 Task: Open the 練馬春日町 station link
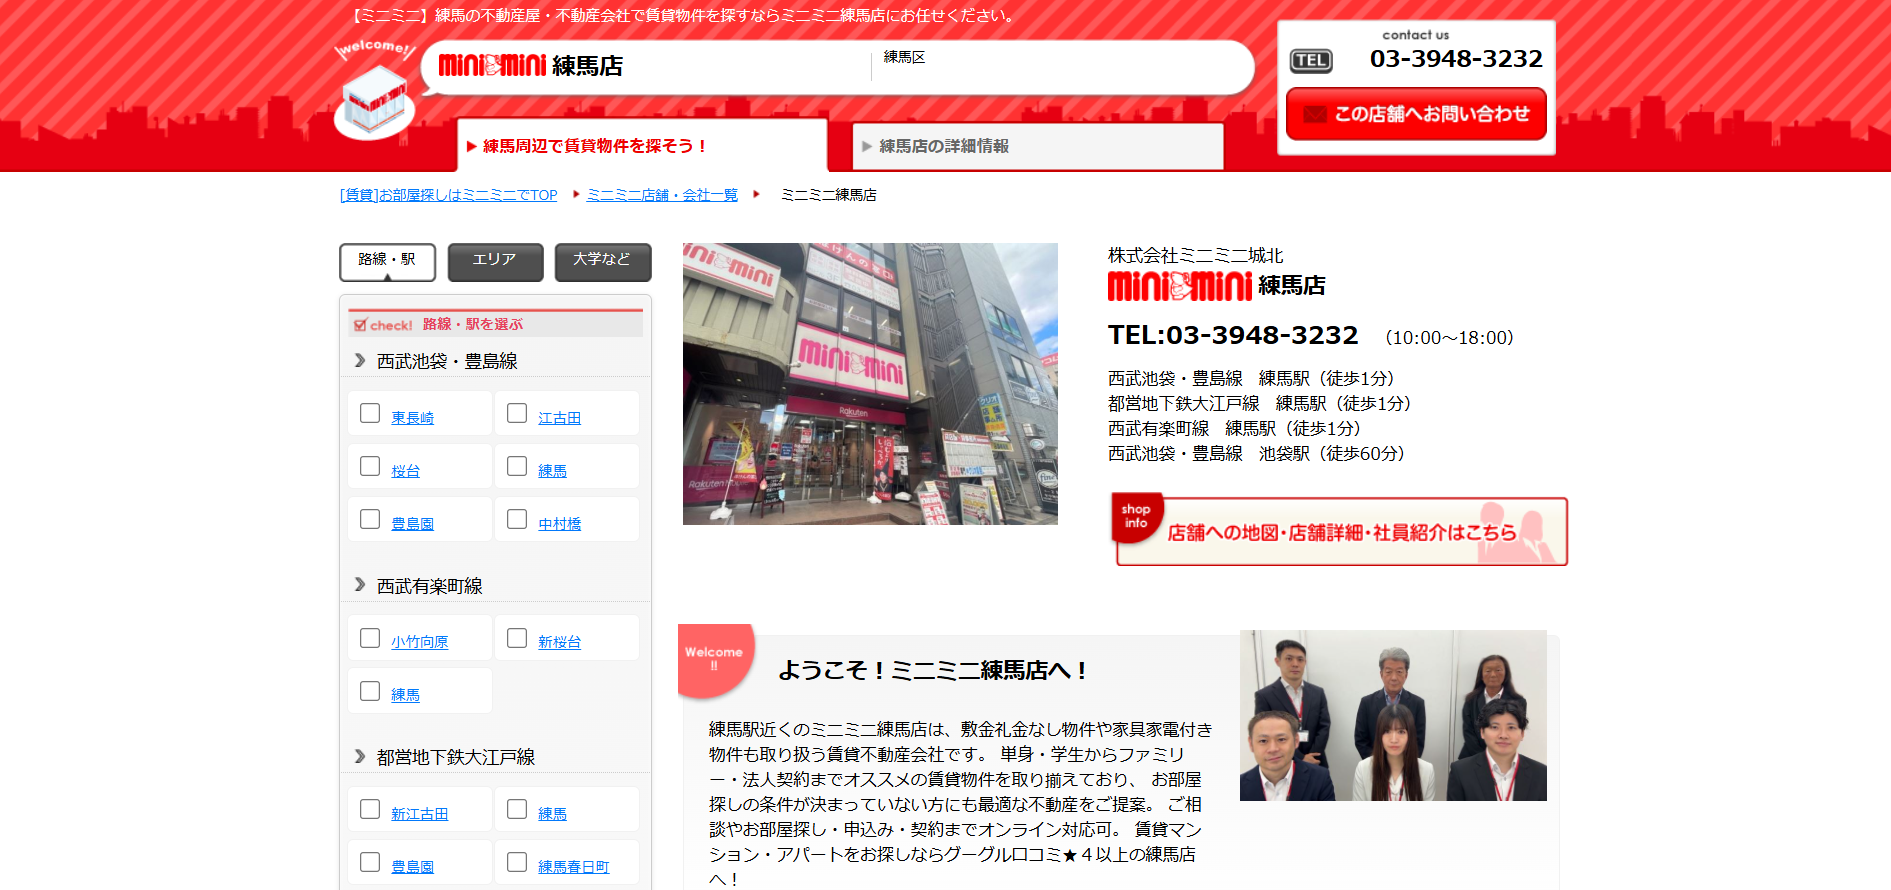573,867
